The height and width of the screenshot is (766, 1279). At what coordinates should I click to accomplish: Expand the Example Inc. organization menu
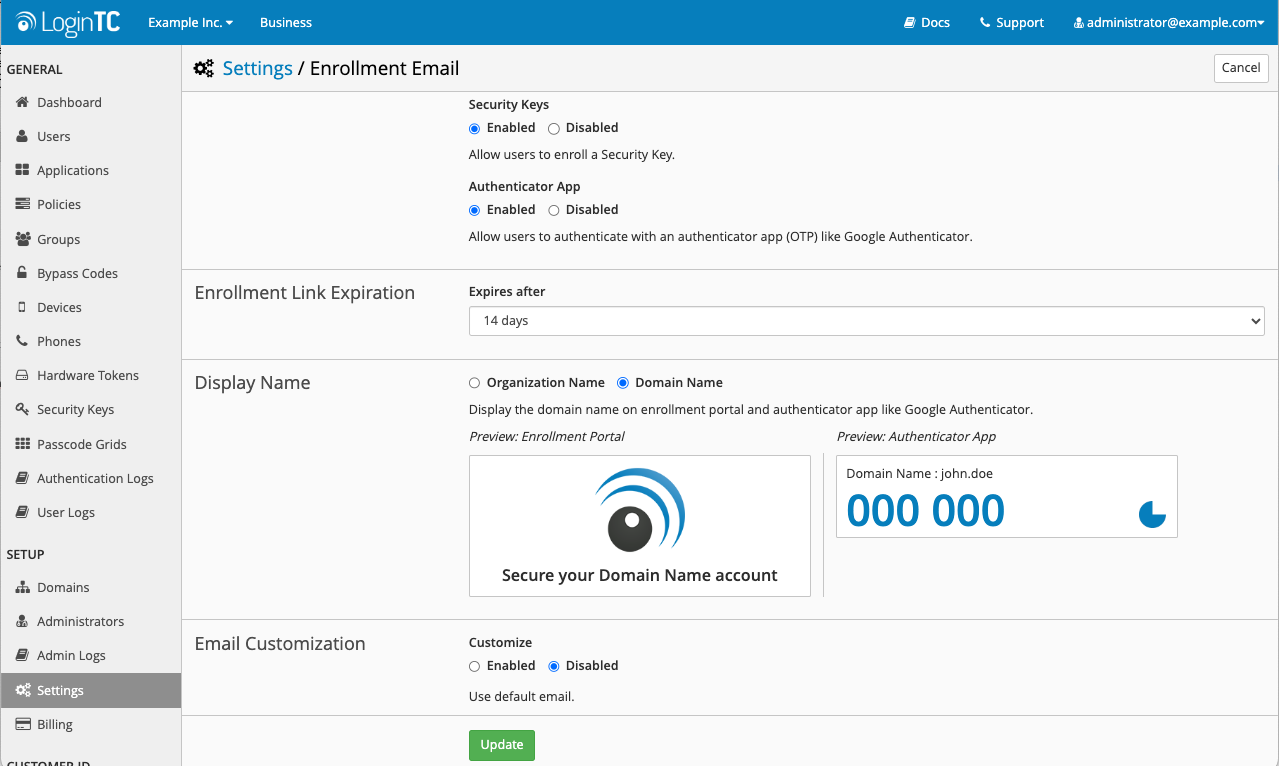click(x=190, y=22)
